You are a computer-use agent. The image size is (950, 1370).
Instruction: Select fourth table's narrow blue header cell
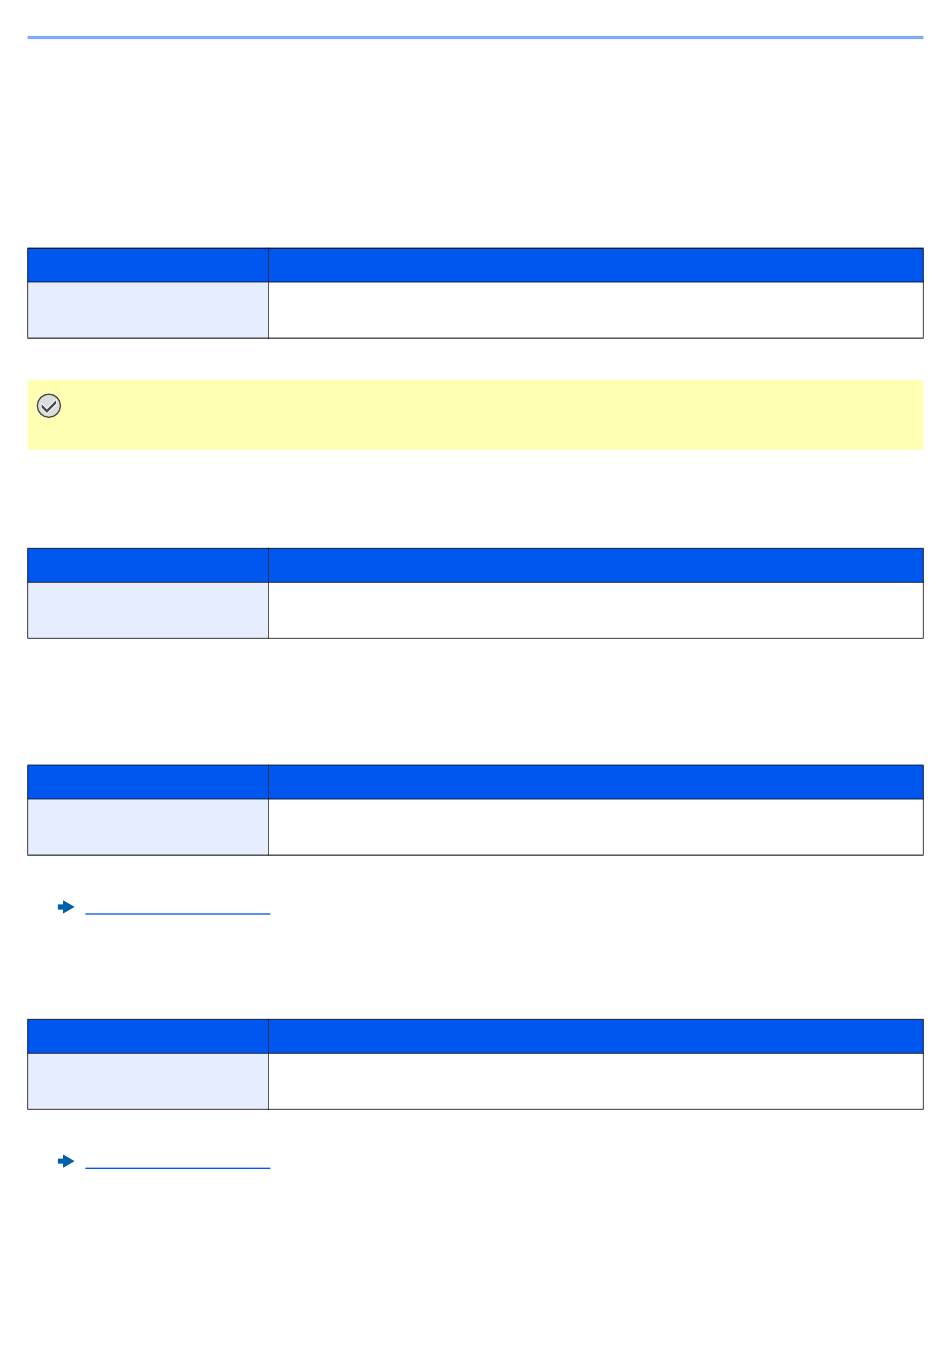pos(148,1036)
